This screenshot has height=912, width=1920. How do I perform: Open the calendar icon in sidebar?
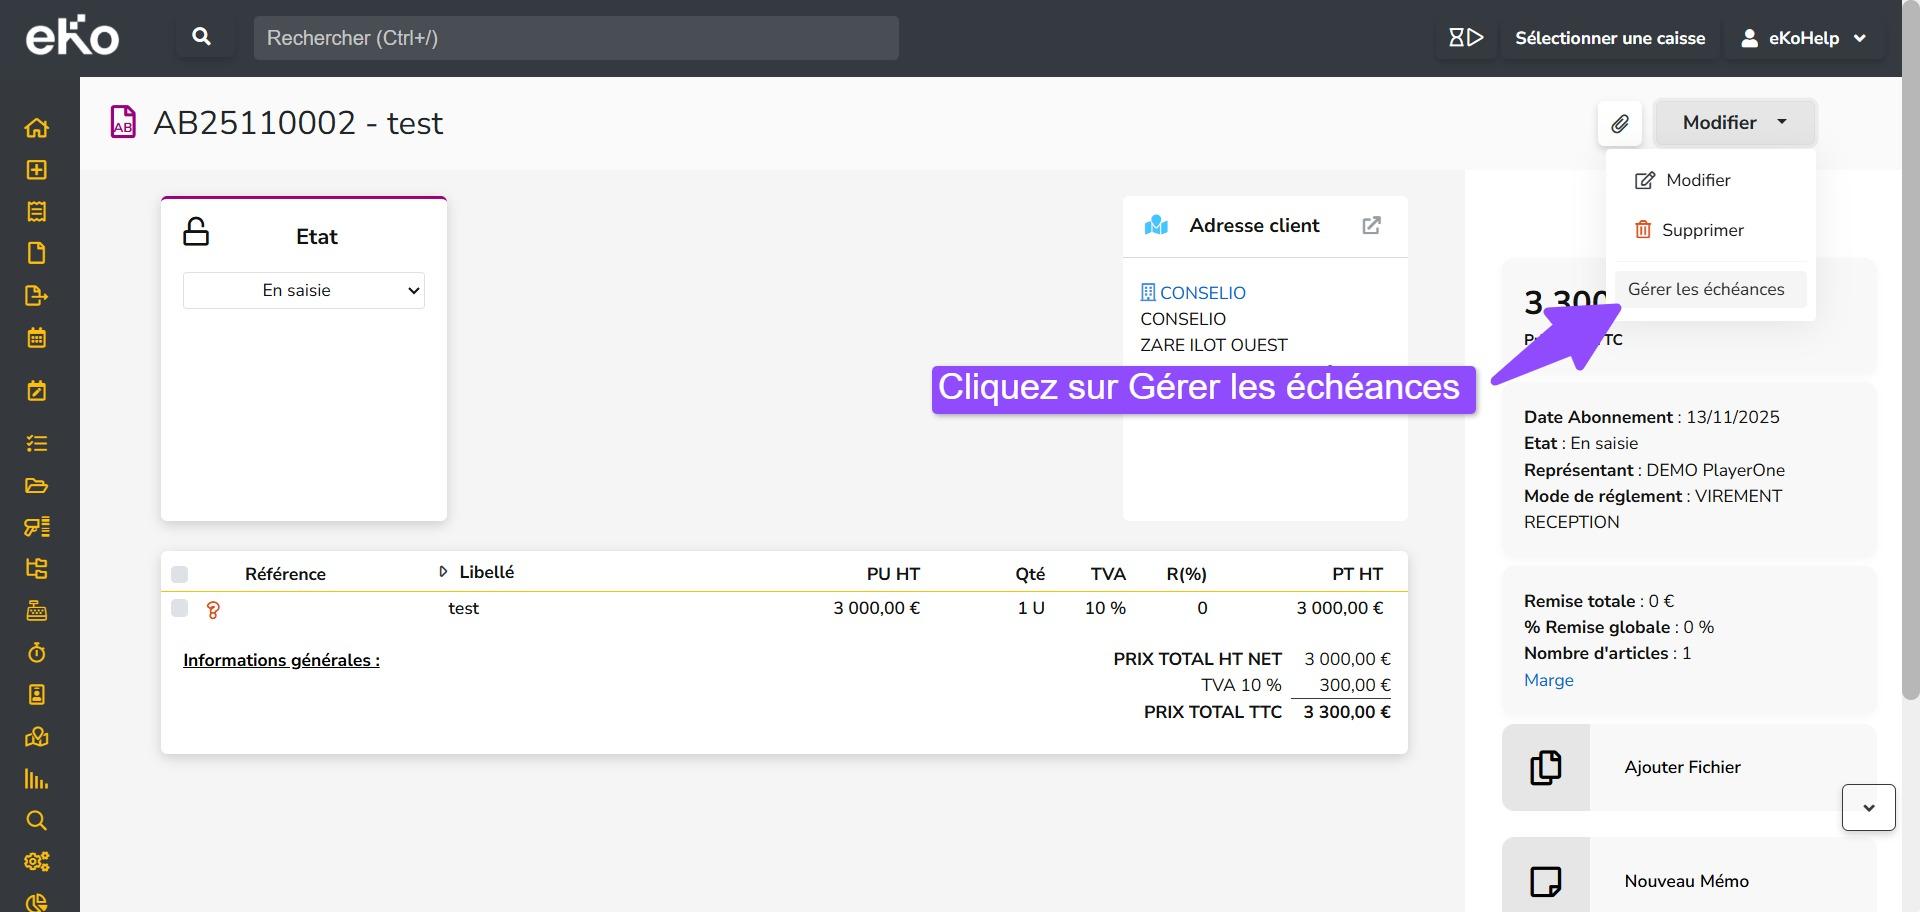(36, 338)
